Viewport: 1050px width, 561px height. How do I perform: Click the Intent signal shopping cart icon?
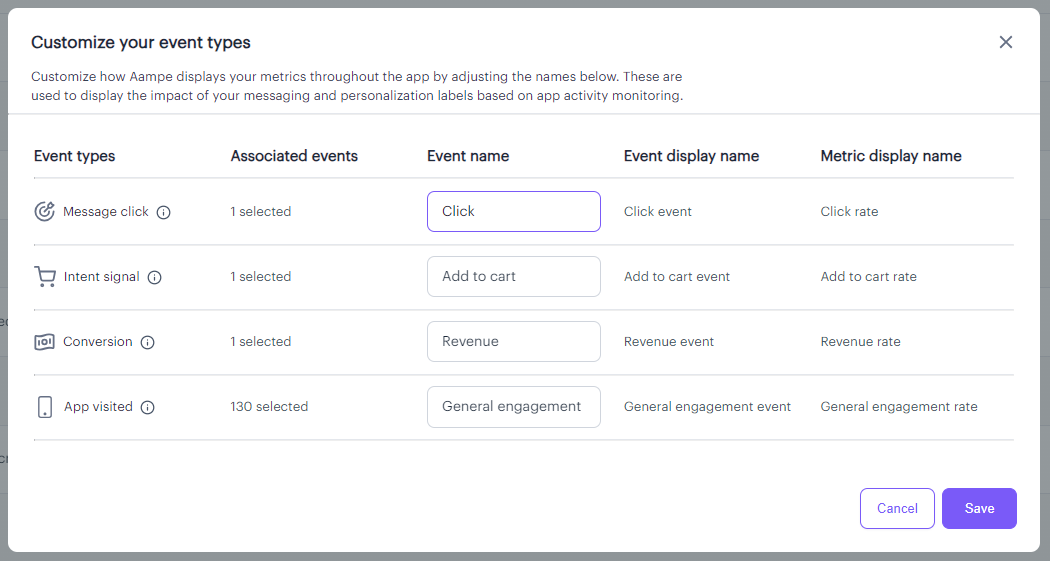pyautogui.click(x=44, y=276)
